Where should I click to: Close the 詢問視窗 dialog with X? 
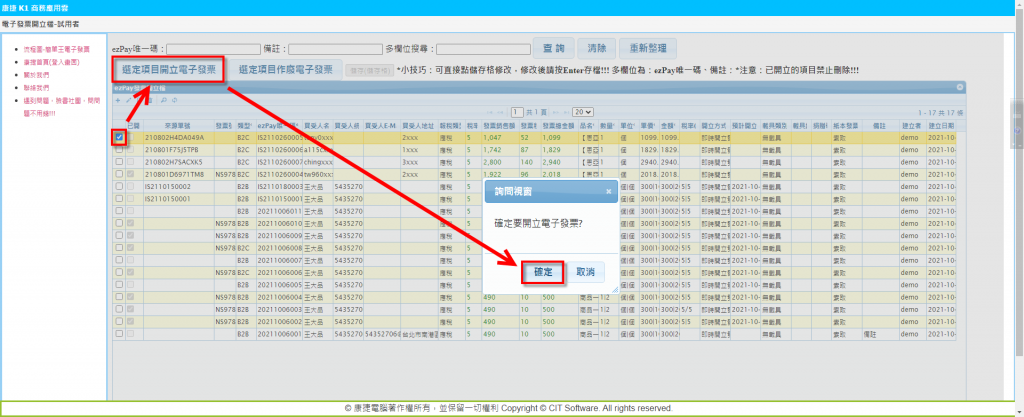pos(610,188)
